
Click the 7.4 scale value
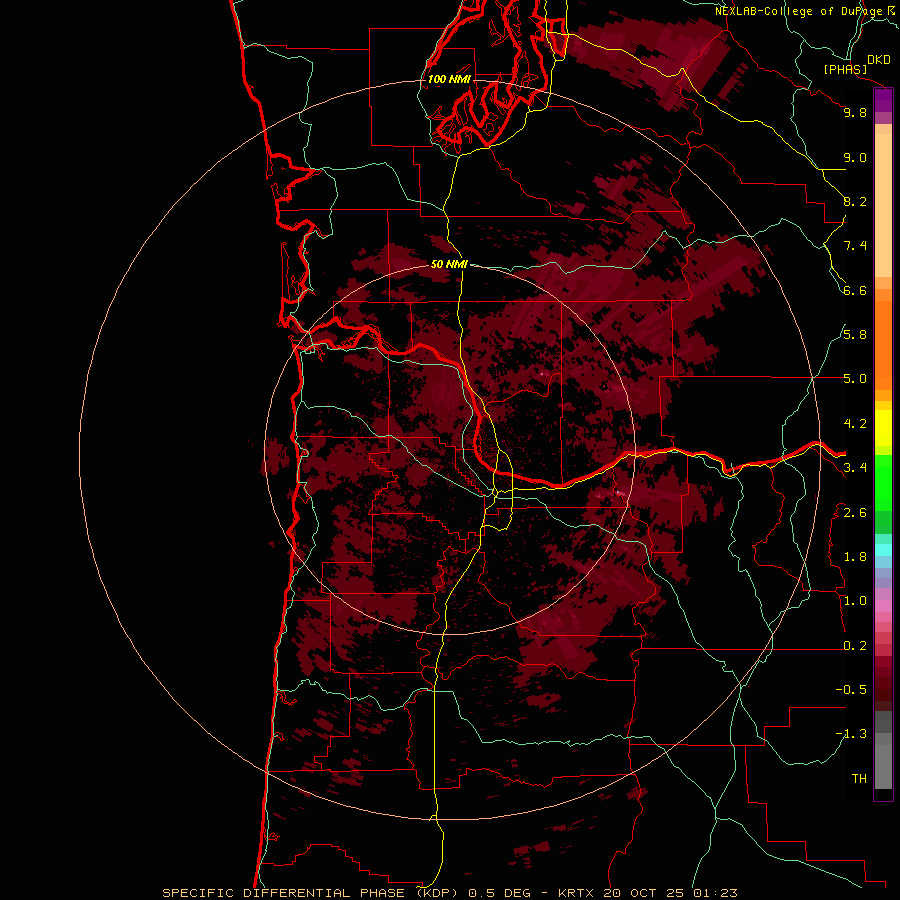coord(855,246)
